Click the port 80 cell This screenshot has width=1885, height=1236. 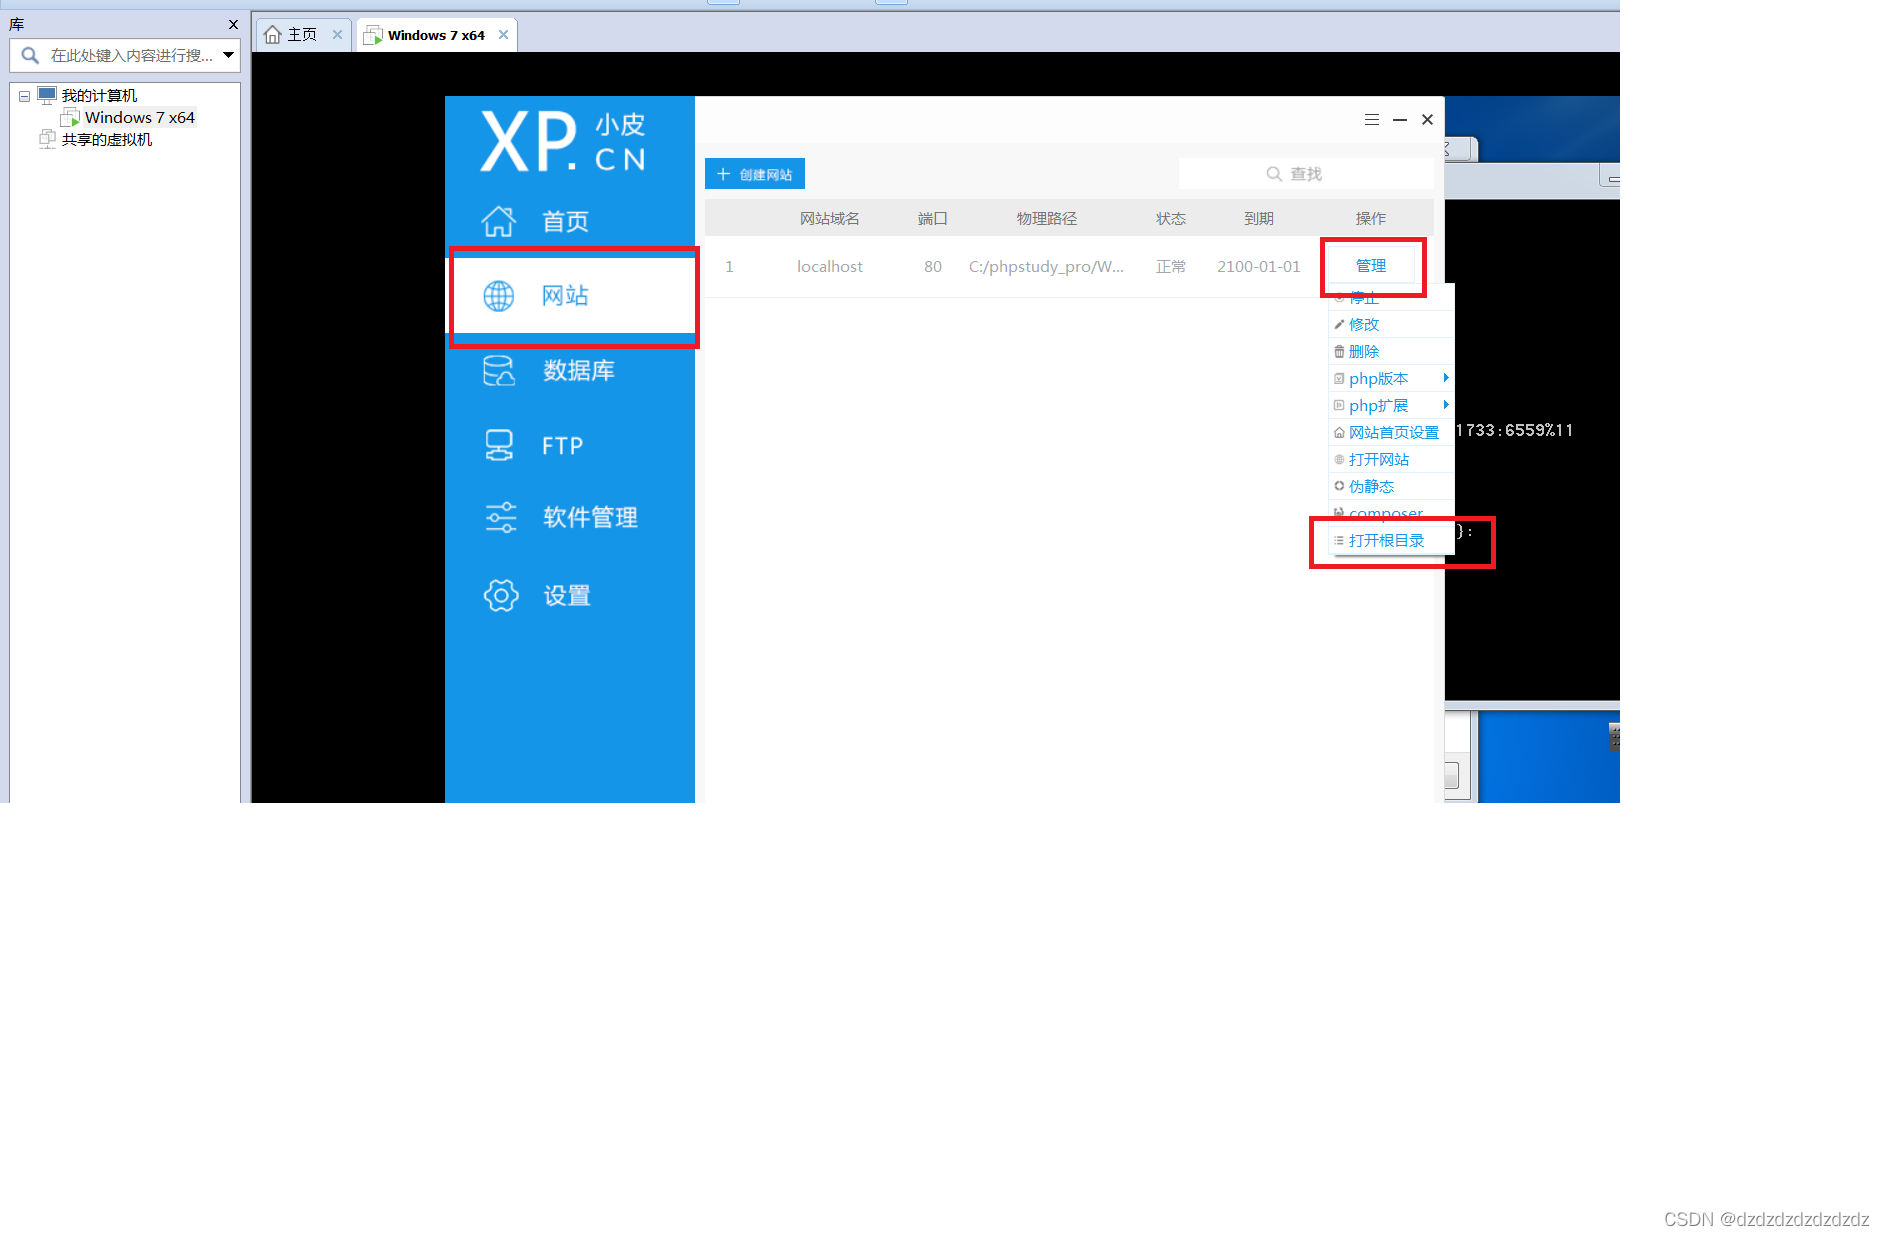(x=933, y=266)
